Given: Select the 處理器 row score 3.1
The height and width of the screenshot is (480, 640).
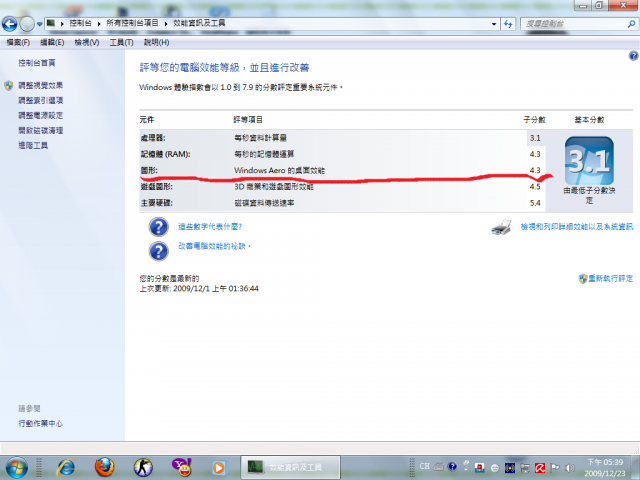Looking at the screenshot, I should (535, 138).
